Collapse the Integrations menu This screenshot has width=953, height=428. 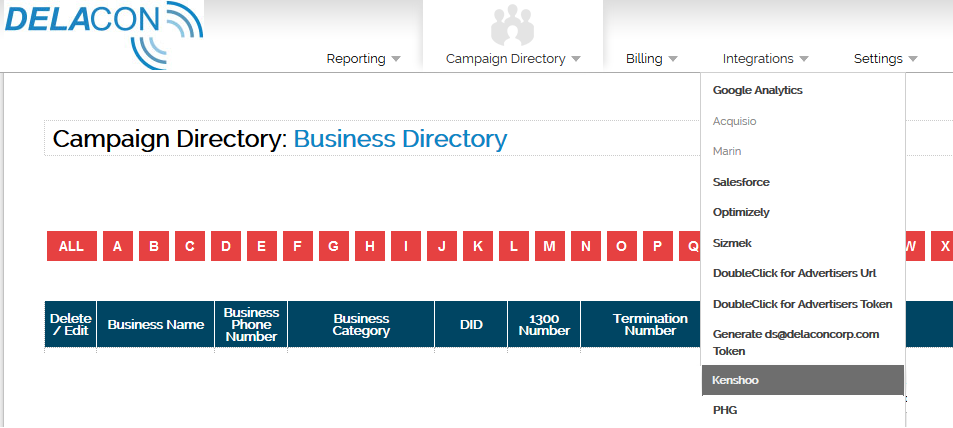765,59
